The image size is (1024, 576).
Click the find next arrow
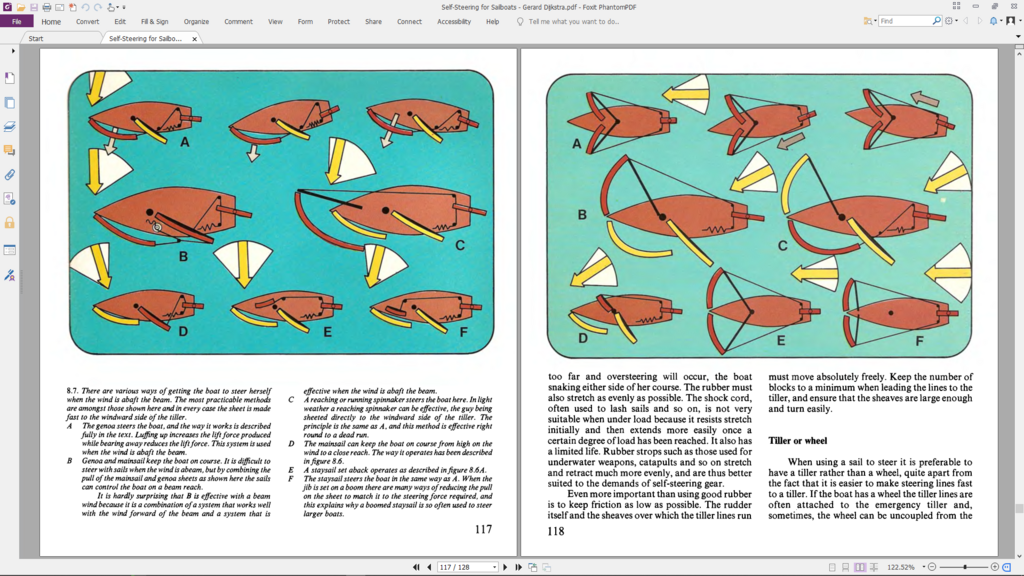980,21
